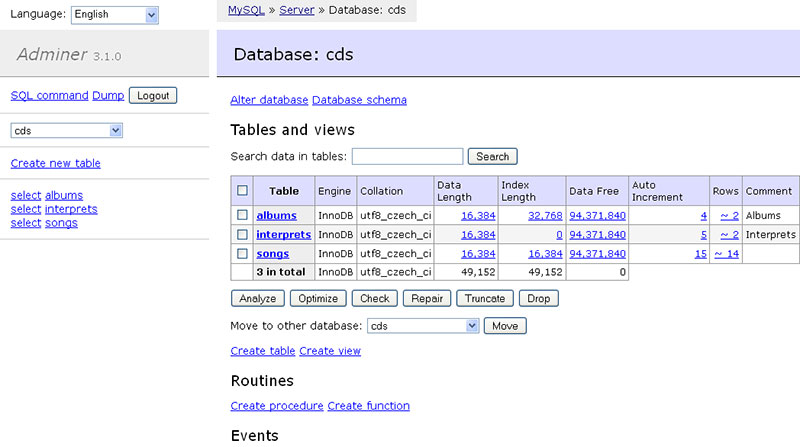Open albums table link in sidebar

pyautogui.click(x=64, y=195)
